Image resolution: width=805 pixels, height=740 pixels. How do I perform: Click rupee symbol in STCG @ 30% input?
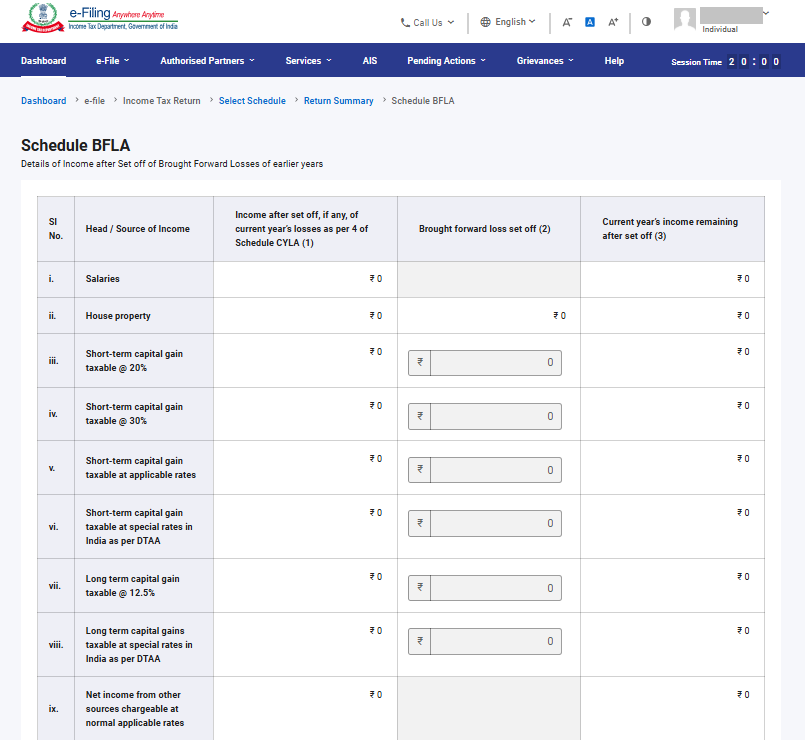[419, 416]
